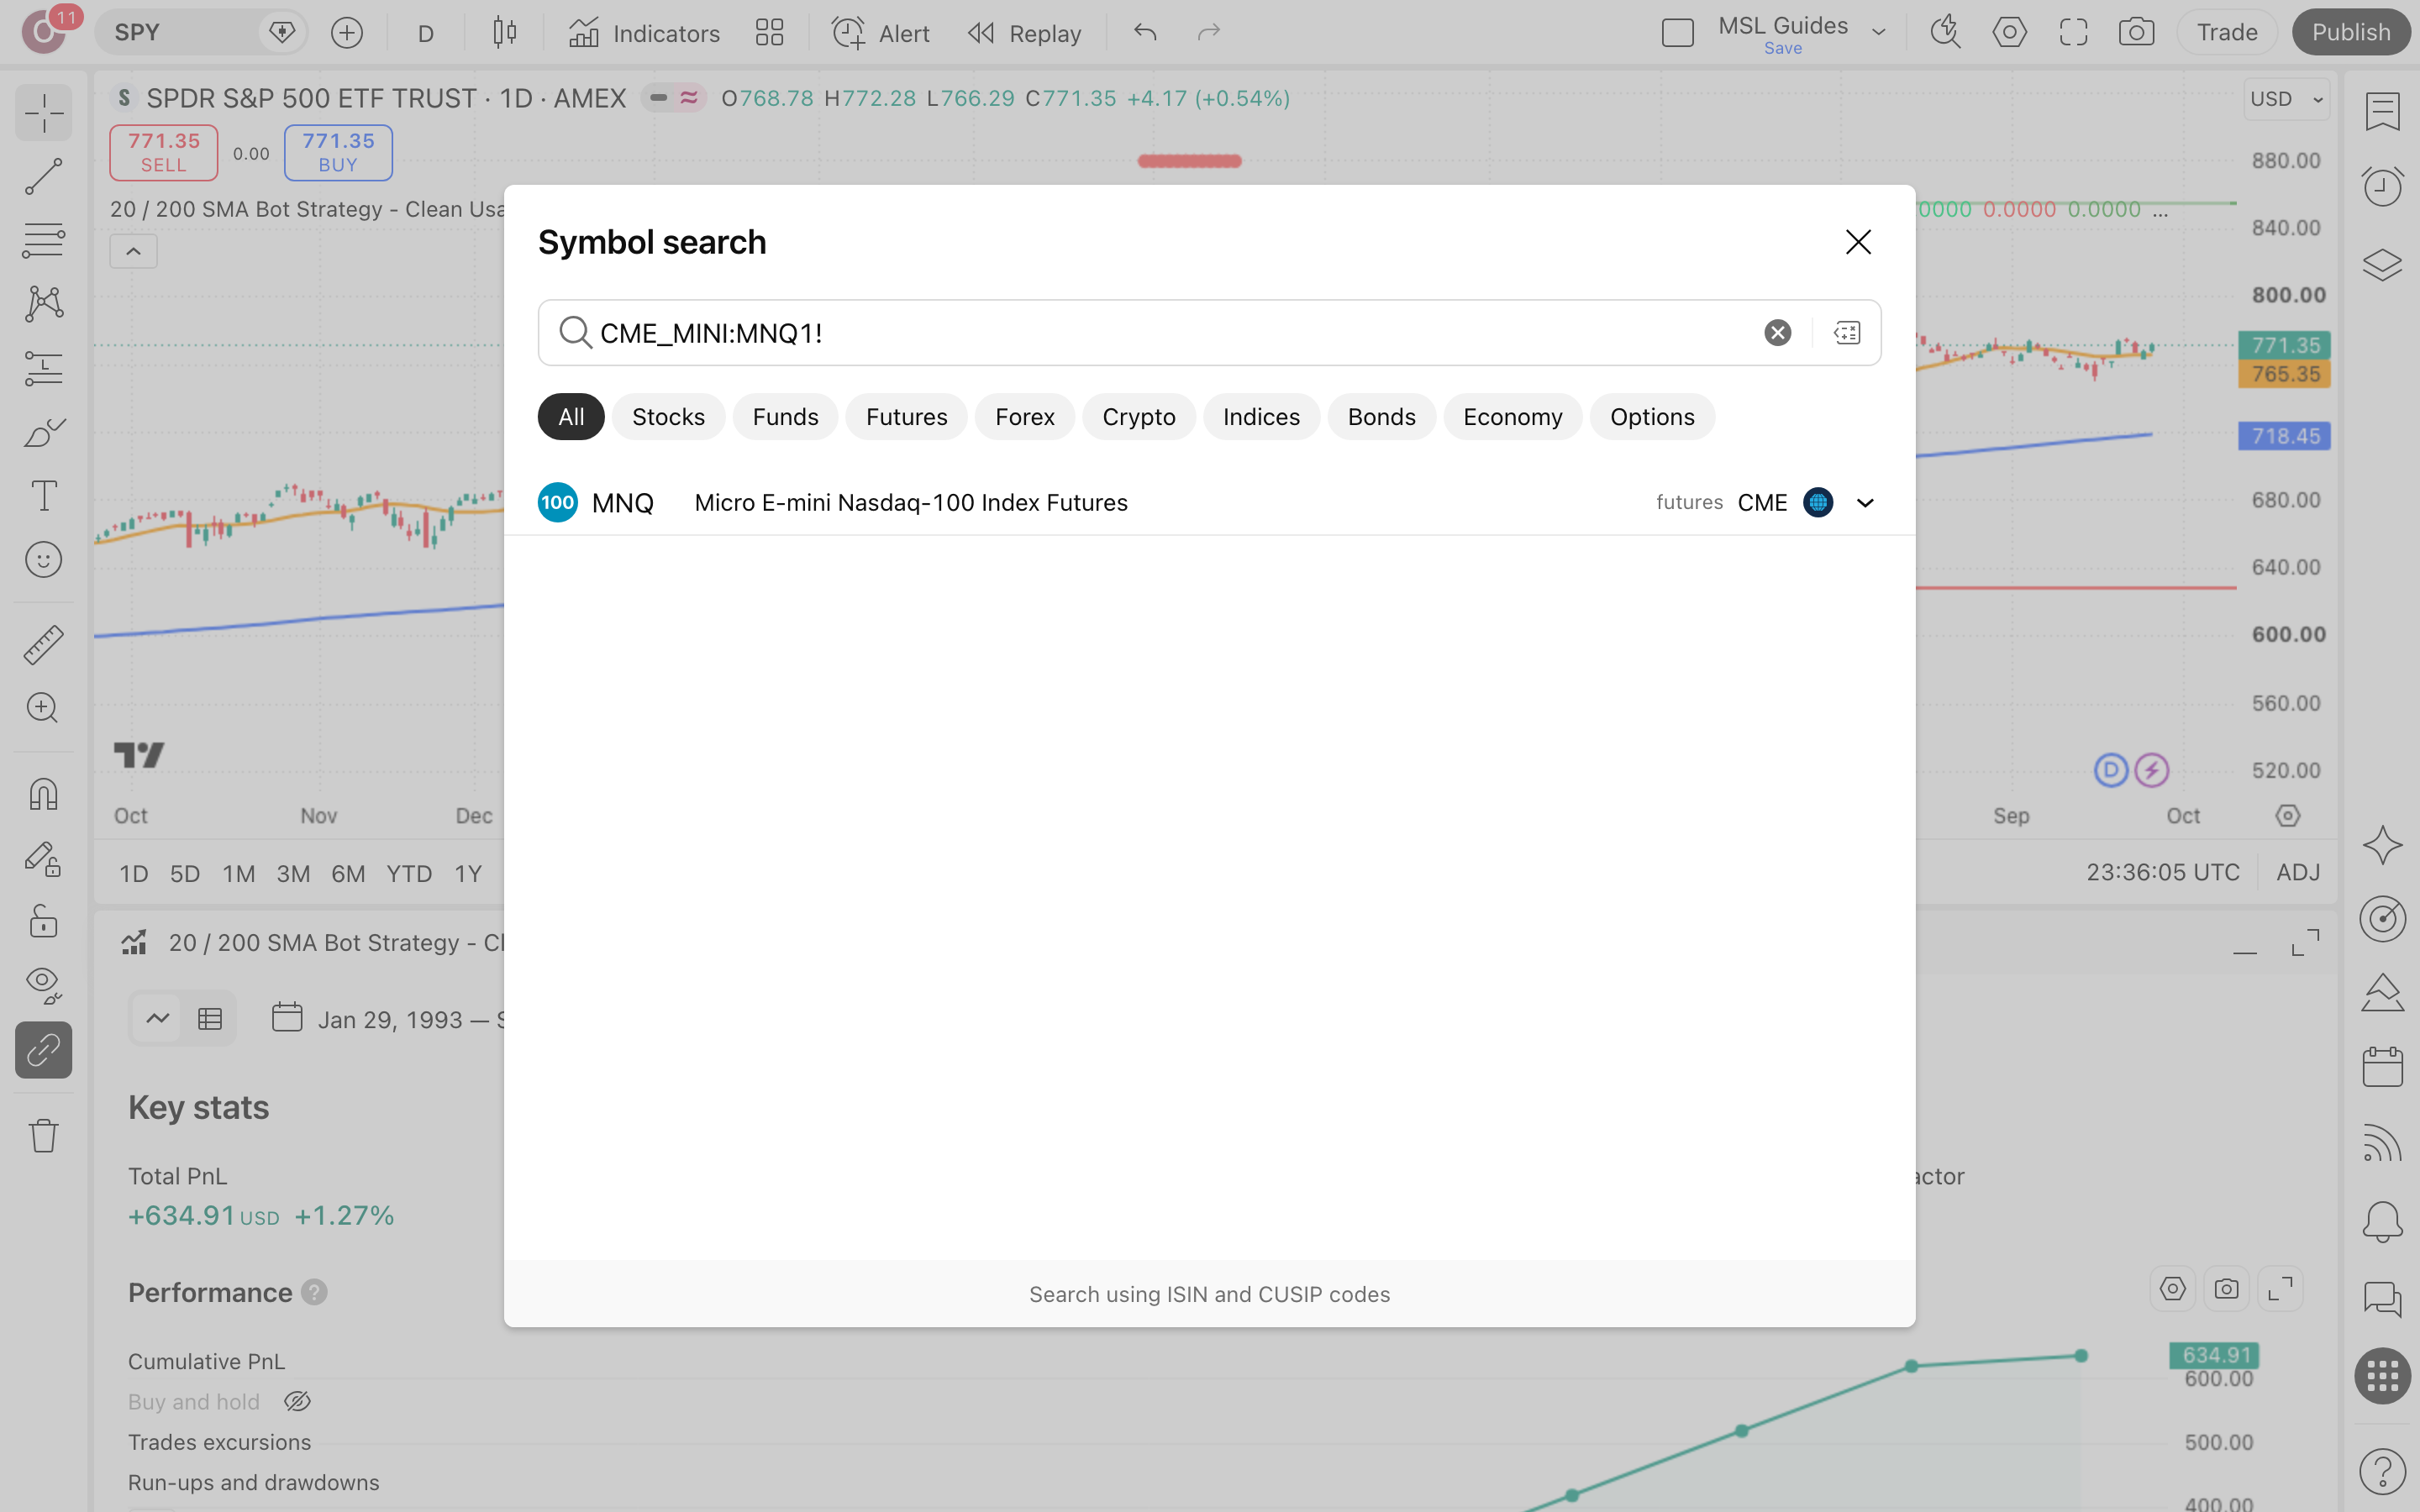
Task: Toggle magnet mode in left toolbar
Action: (x=44, y=794)
